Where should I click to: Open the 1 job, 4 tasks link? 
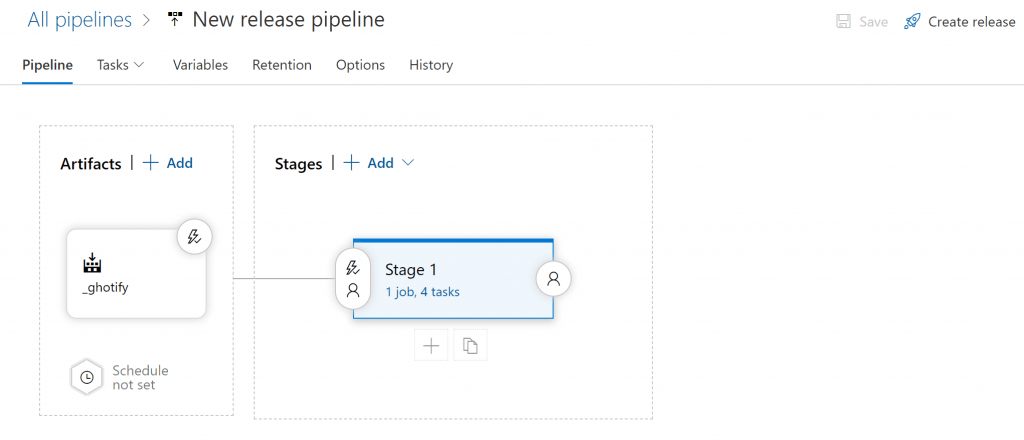coord(423,292)
